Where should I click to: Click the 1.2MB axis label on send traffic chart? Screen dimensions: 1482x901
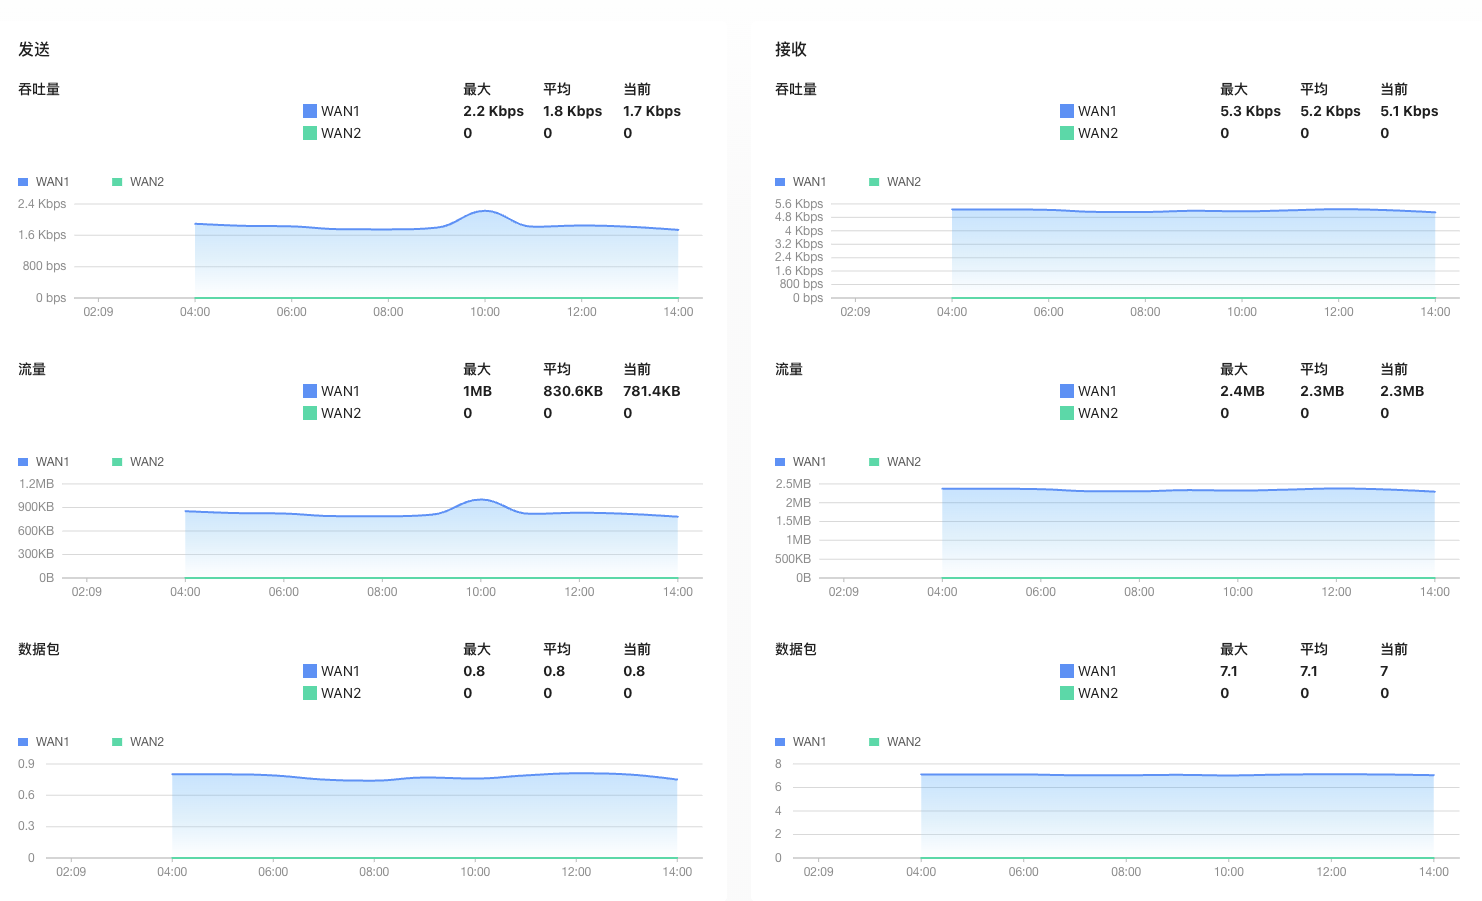[36, 484]
